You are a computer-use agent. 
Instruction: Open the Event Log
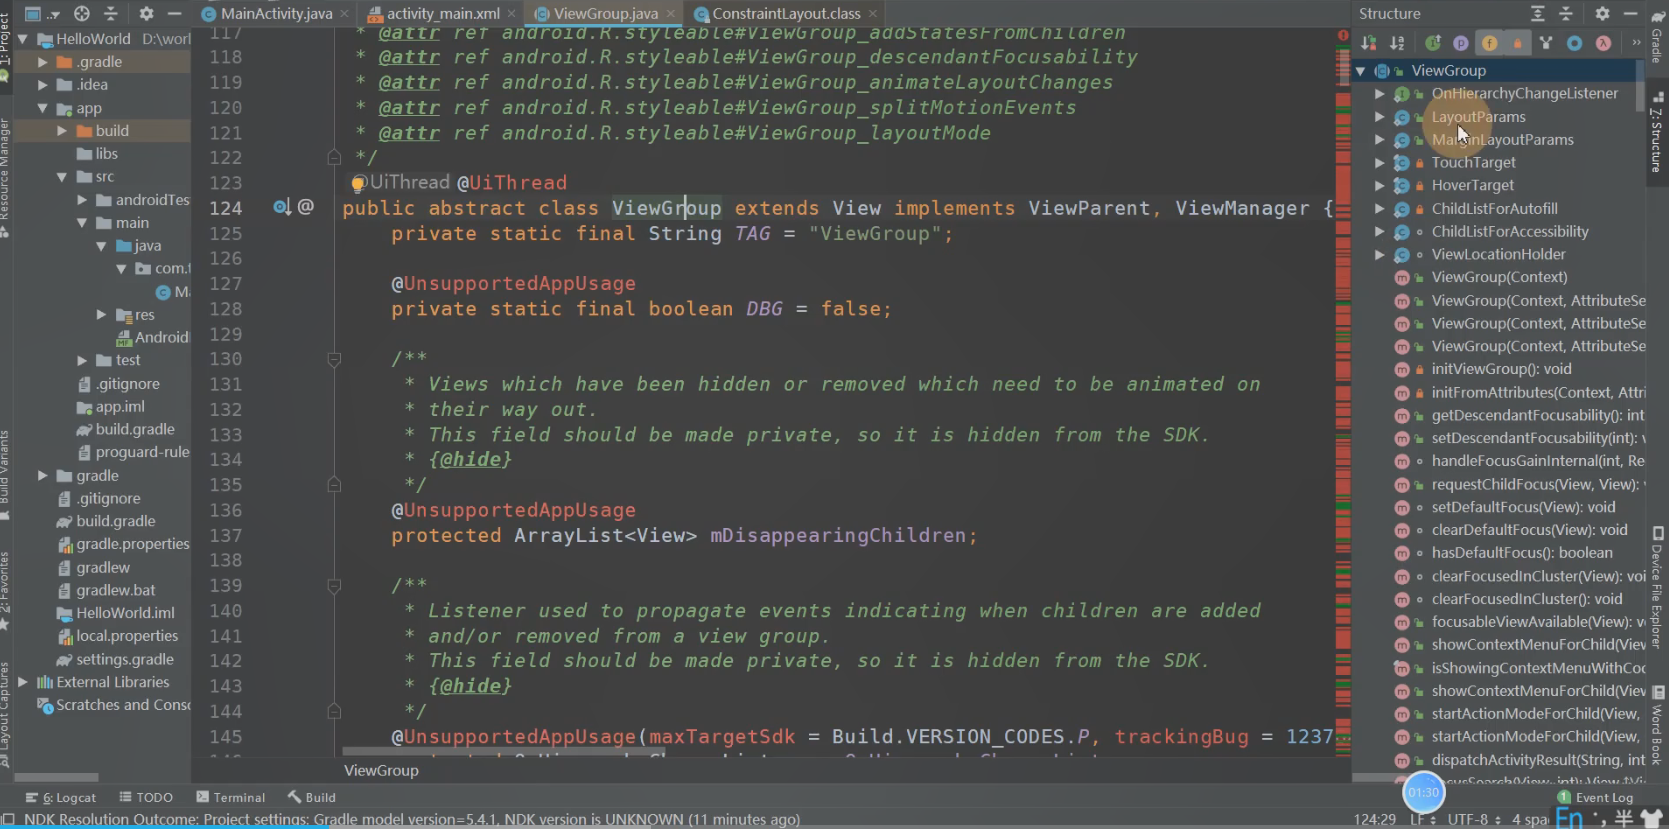(1595, 797)
